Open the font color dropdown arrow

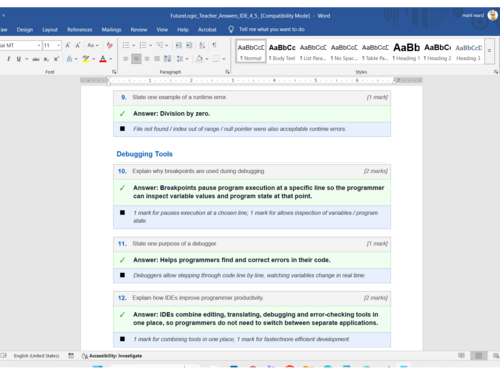click(x=111, y=59)
